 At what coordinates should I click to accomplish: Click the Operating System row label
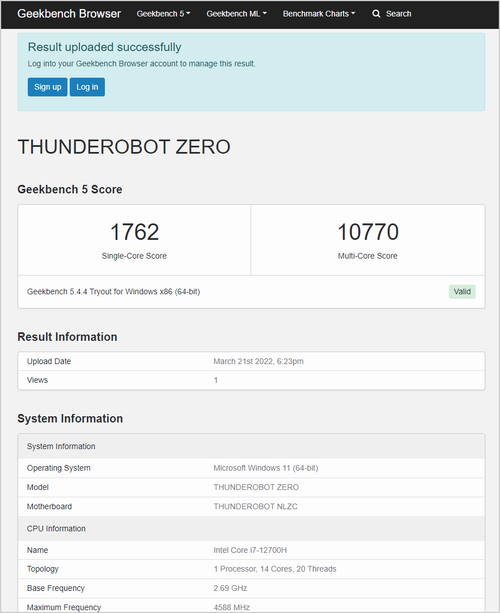59,468
